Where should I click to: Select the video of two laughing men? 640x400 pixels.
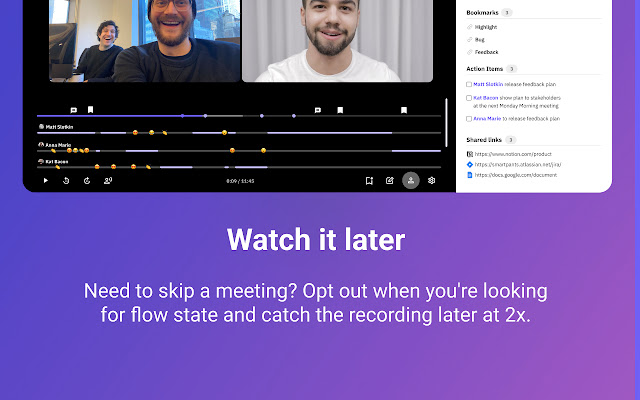click(x=144, y=41)
